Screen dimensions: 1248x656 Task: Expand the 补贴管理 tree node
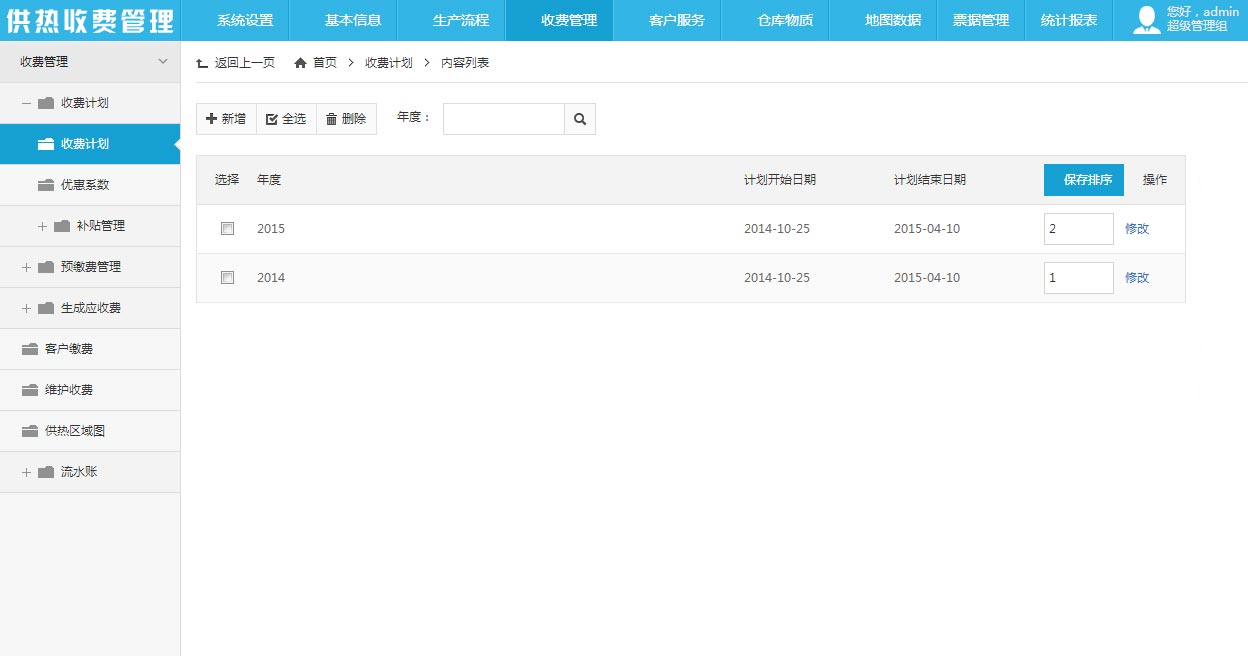pyautogui.click(x=42, y=226)
